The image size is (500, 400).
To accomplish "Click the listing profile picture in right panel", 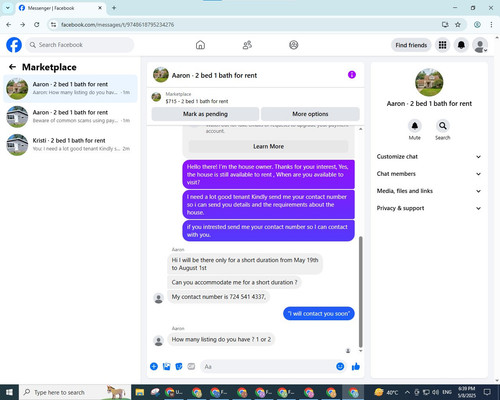I will (x=429, y=82).
